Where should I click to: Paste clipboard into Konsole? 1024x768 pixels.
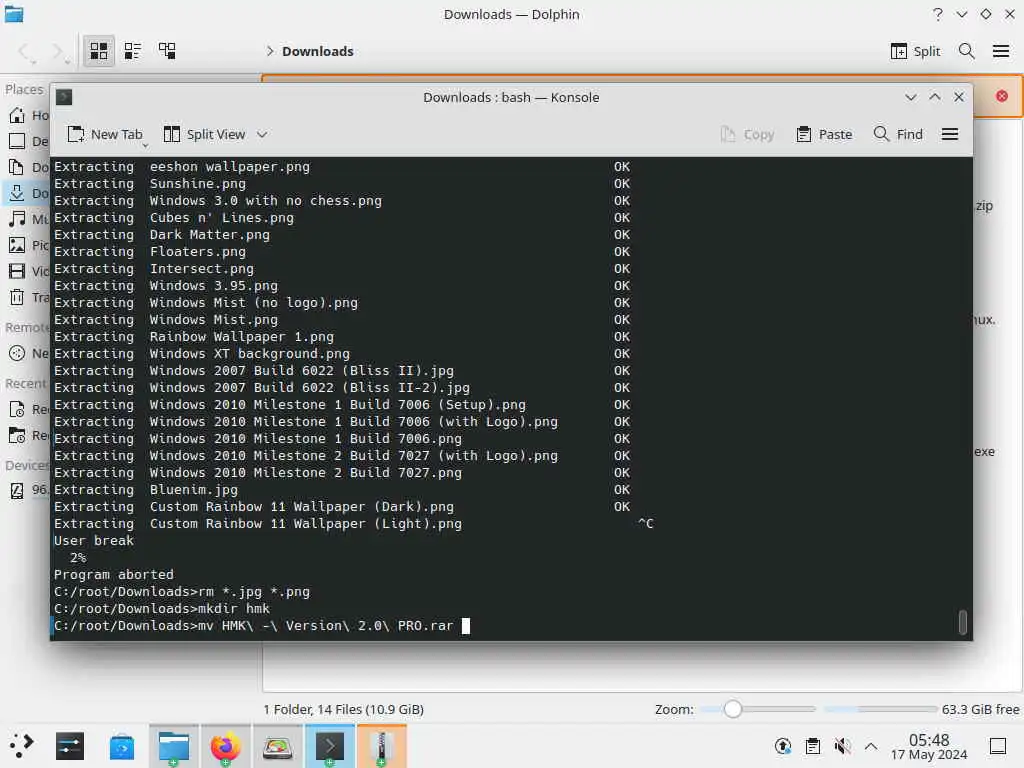(824, 134)
